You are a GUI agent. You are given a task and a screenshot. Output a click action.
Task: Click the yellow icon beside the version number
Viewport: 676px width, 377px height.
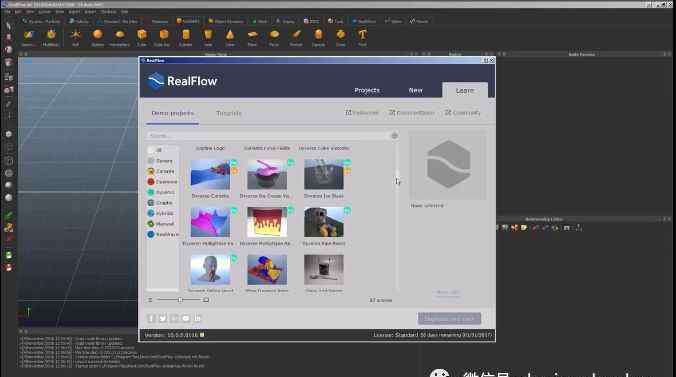tap(202, 335)
